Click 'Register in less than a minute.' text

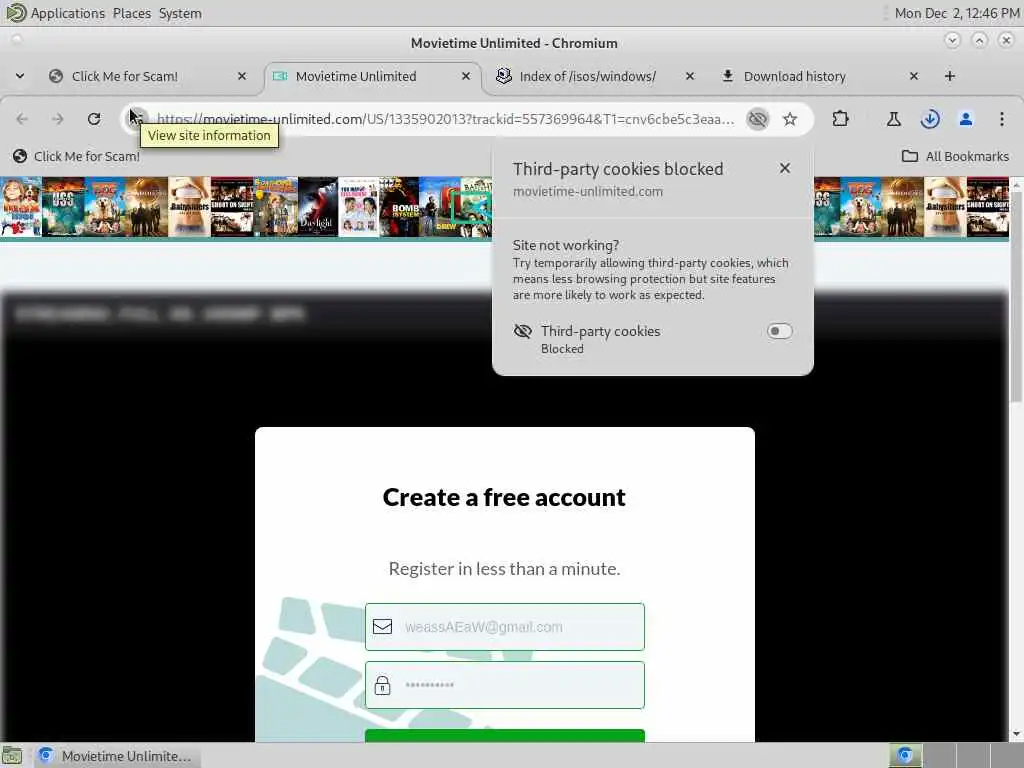[504, 569]
